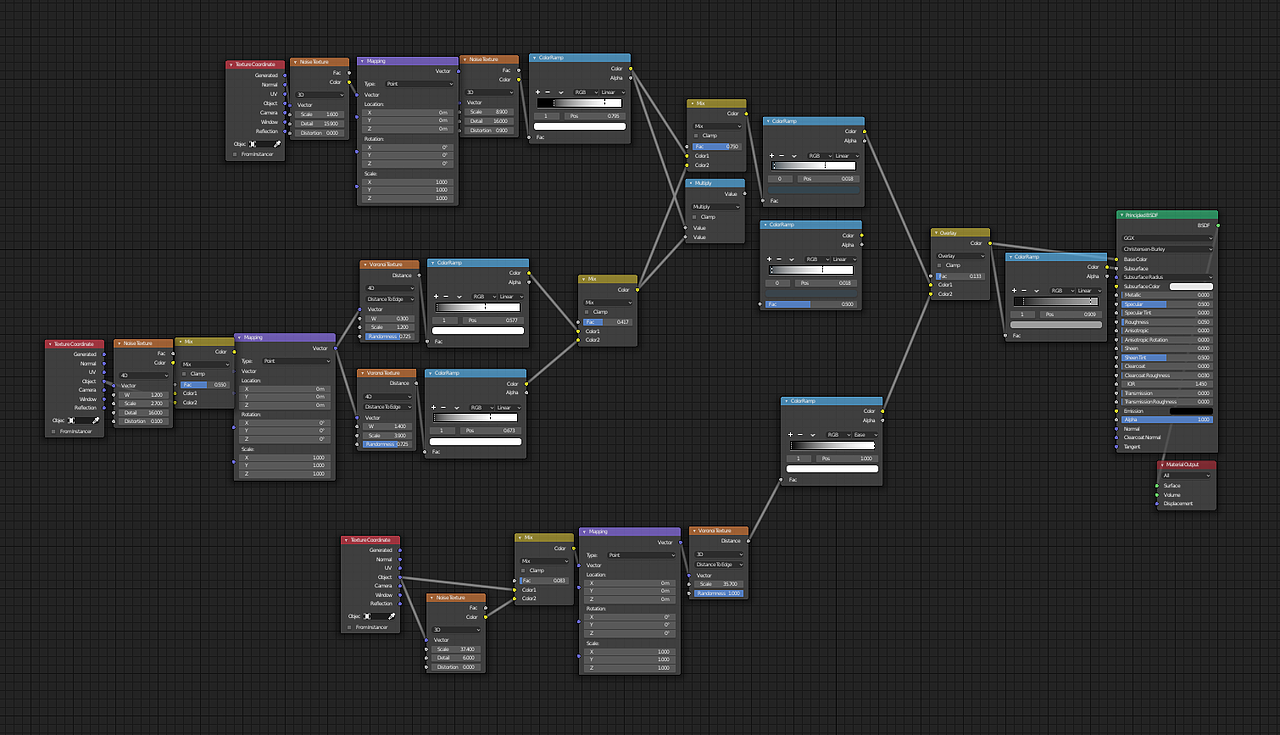Click the Alpha 1.000 slider in Principled BSDF
1280x735 pixels.
pos(1167,420)
